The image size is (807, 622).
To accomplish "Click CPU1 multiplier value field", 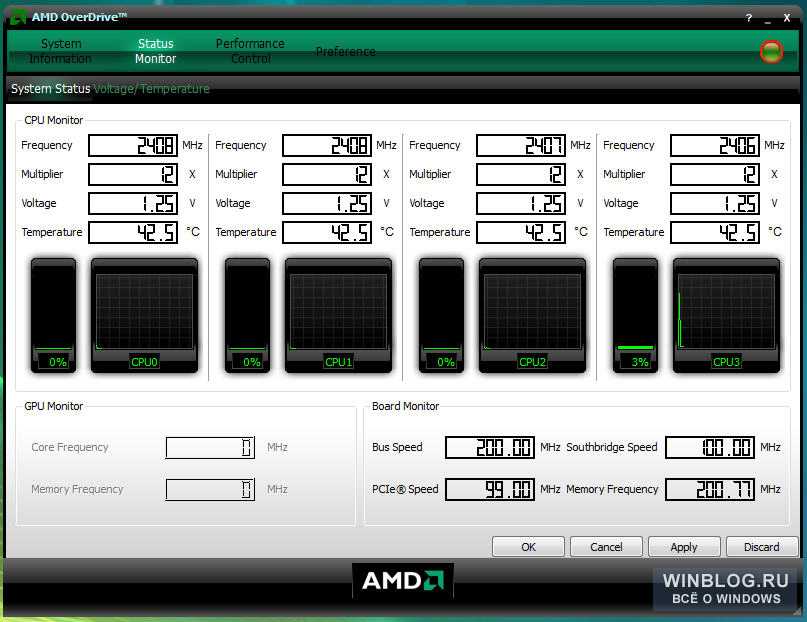I will click(x=327, y=174).
